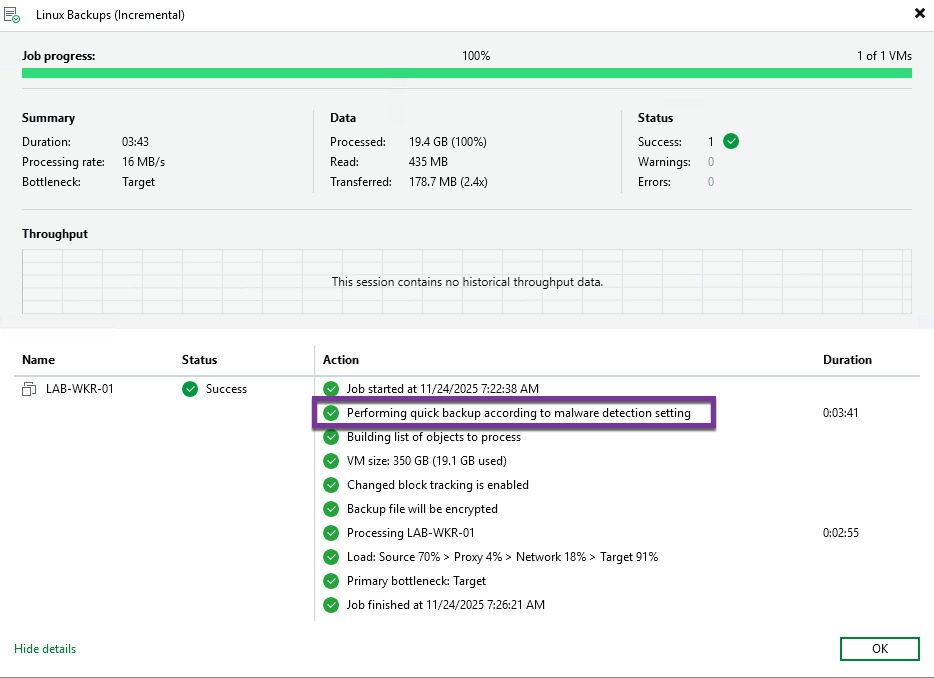Click the OK button
Viewport: 934px width, 678px height.
[x=879, y=649]
